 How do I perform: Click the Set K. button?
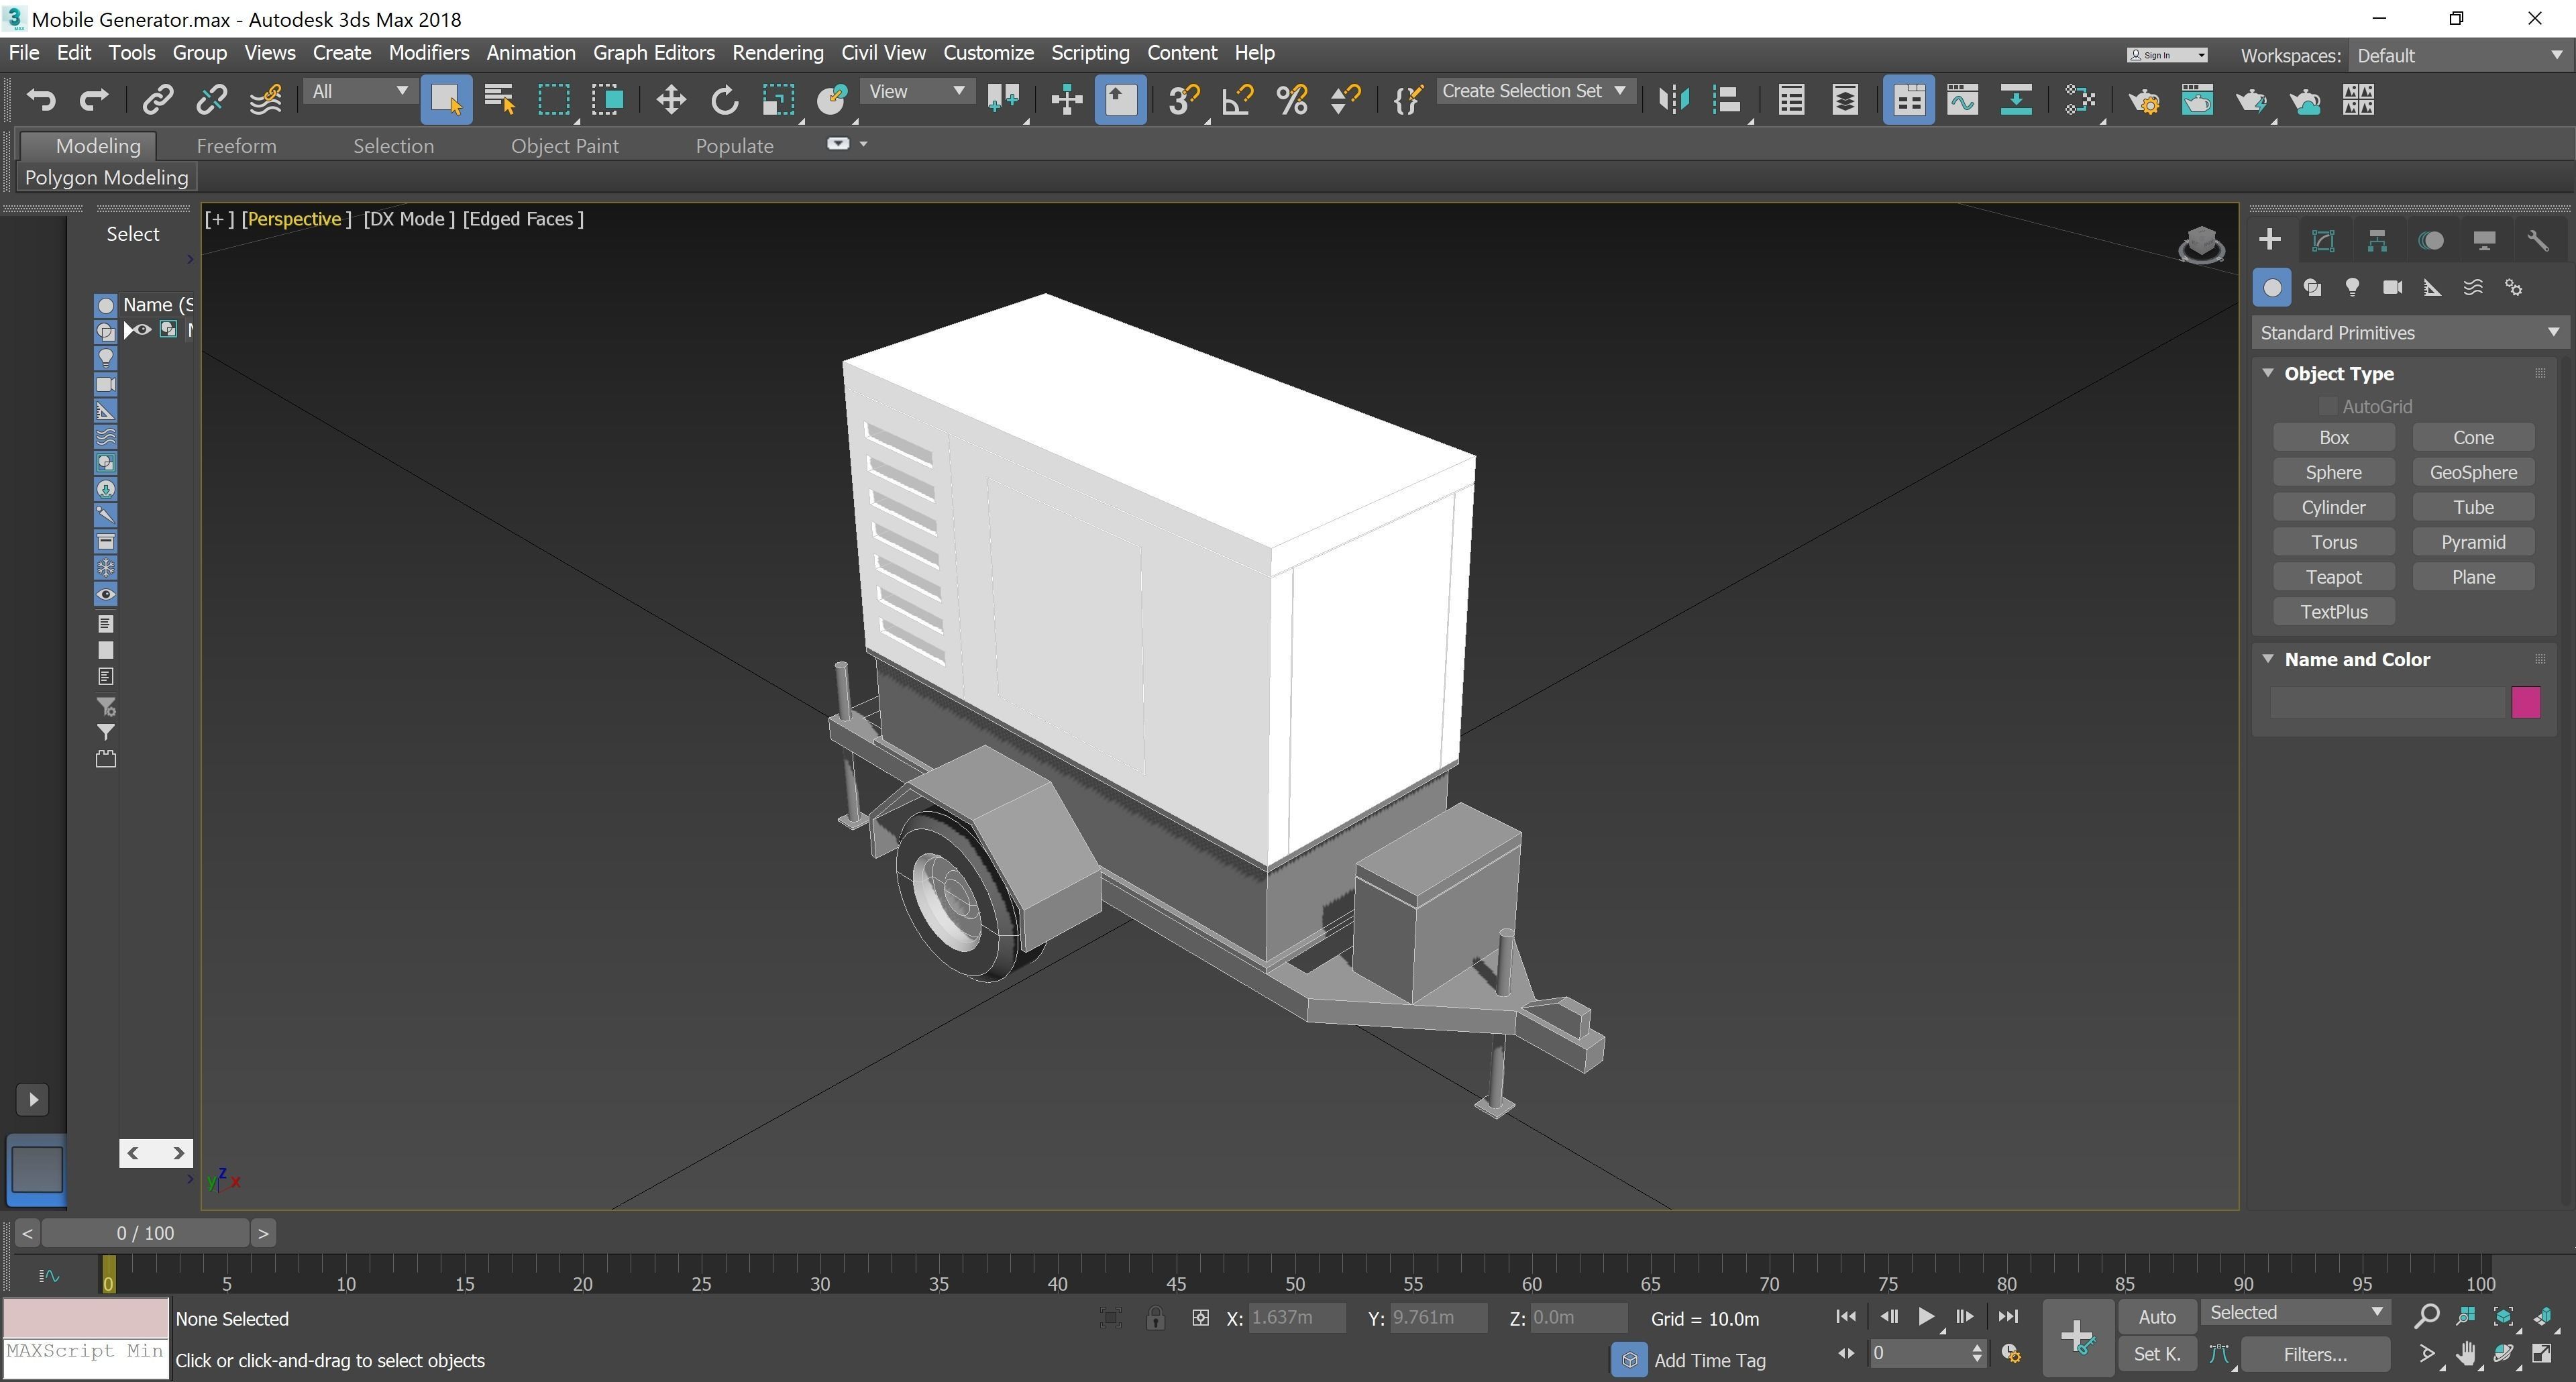pos(2157,1354)
